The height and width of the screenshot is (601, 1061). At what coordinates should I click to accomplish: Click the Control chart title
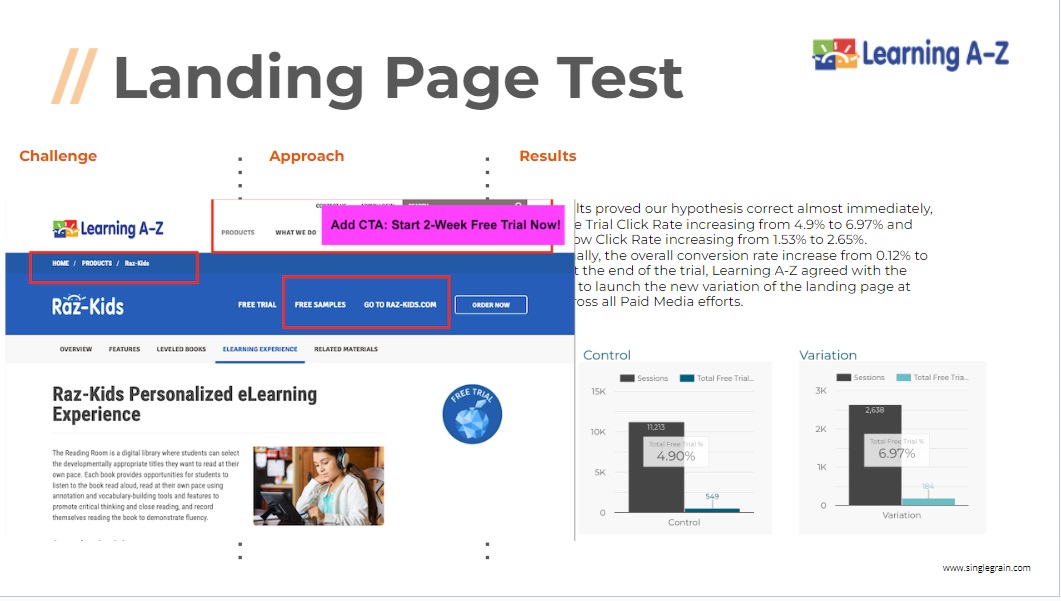click(x=606, y=355)
